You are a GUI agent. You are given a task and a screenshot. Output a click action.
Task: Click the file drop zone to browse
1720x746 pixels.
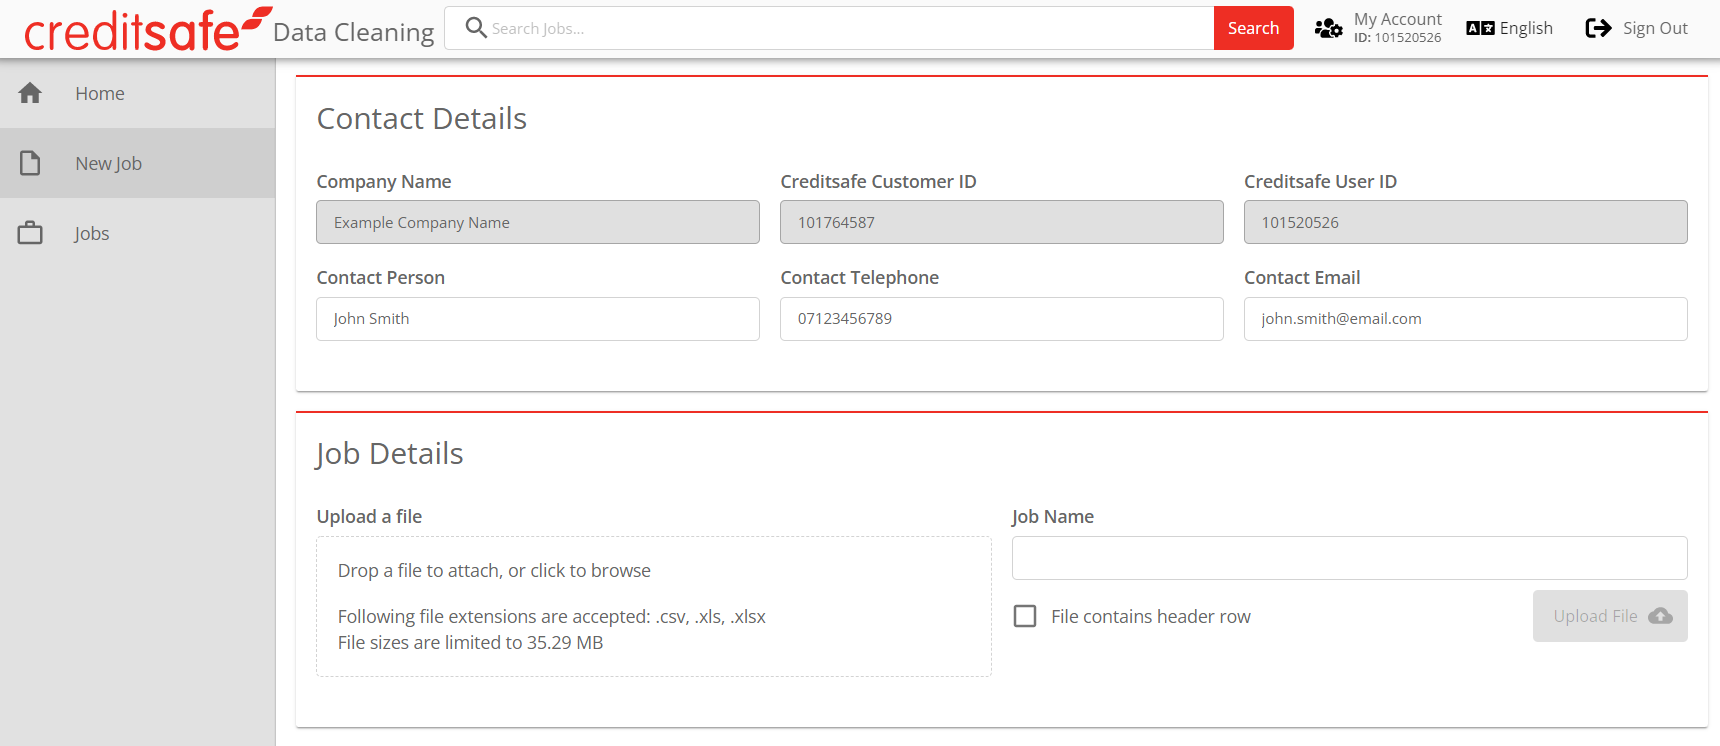(654, 607)
